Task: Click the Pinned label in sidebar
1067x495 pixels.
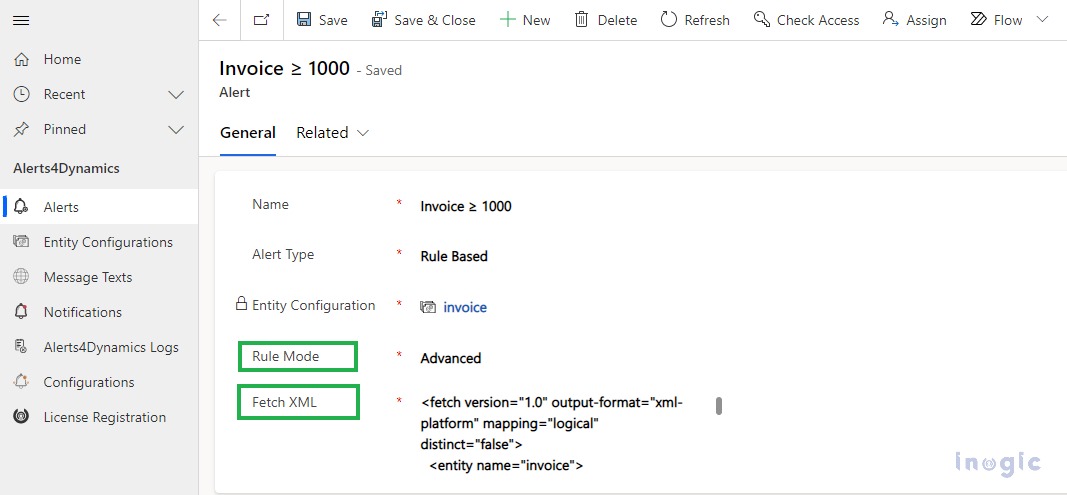Action: (x=65, y=129)
